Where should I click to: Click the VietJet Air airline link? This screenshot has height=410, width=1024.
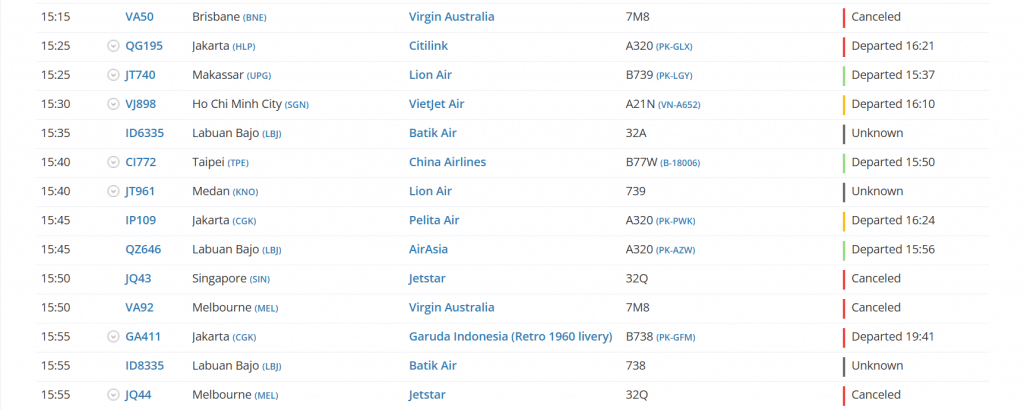coord(436,104)
